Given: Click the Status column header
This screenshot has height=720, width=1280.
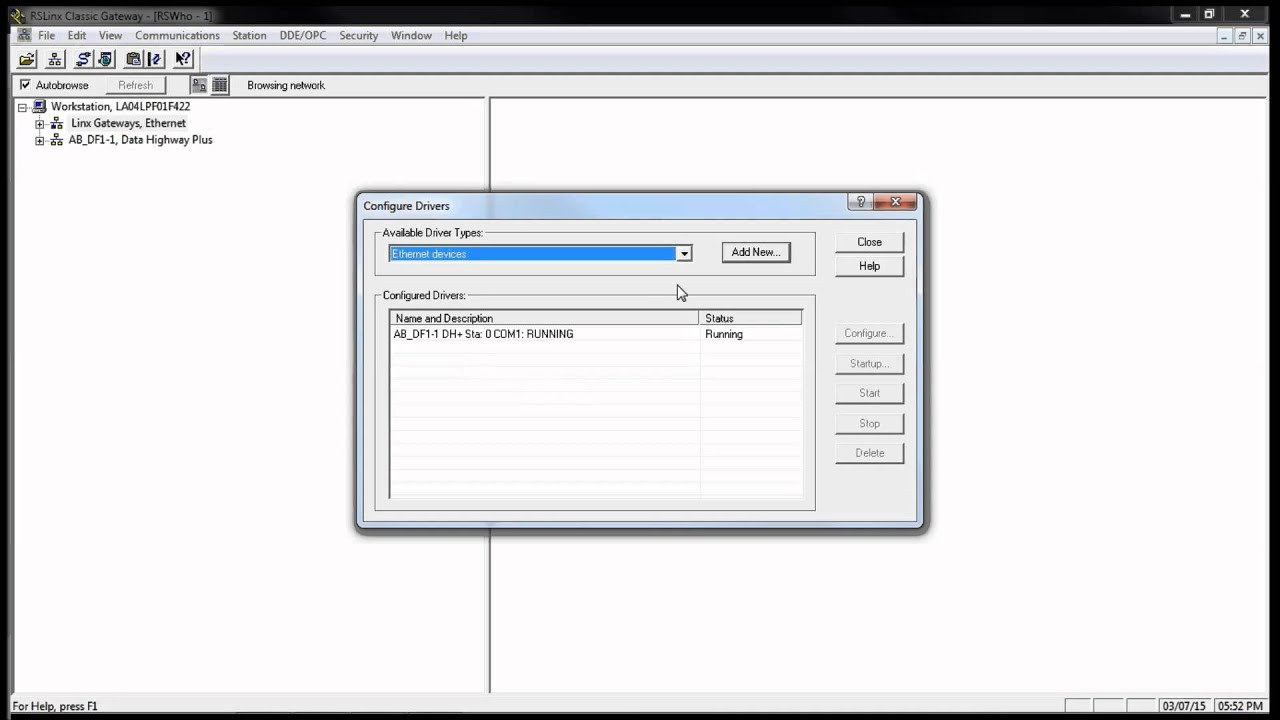Looking at the screenshot, I should pos(750,318).
